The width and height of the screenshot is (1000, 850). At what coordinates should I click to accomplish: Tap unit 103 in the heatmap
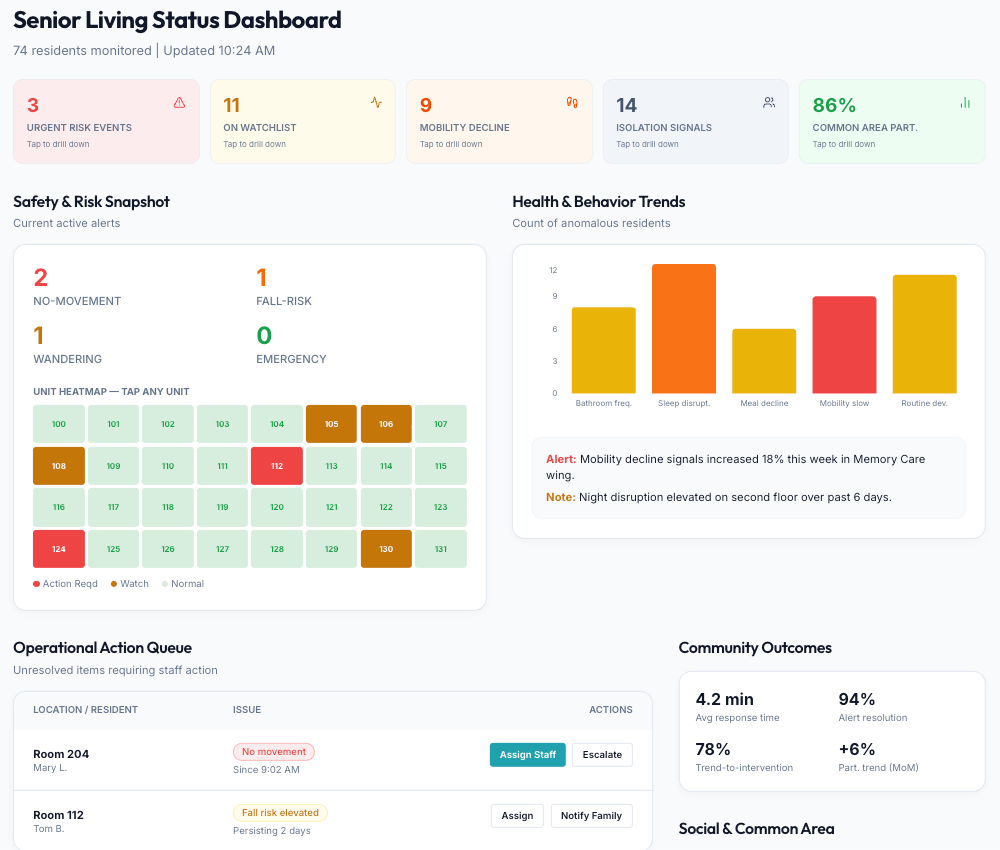tap(223, 424)
